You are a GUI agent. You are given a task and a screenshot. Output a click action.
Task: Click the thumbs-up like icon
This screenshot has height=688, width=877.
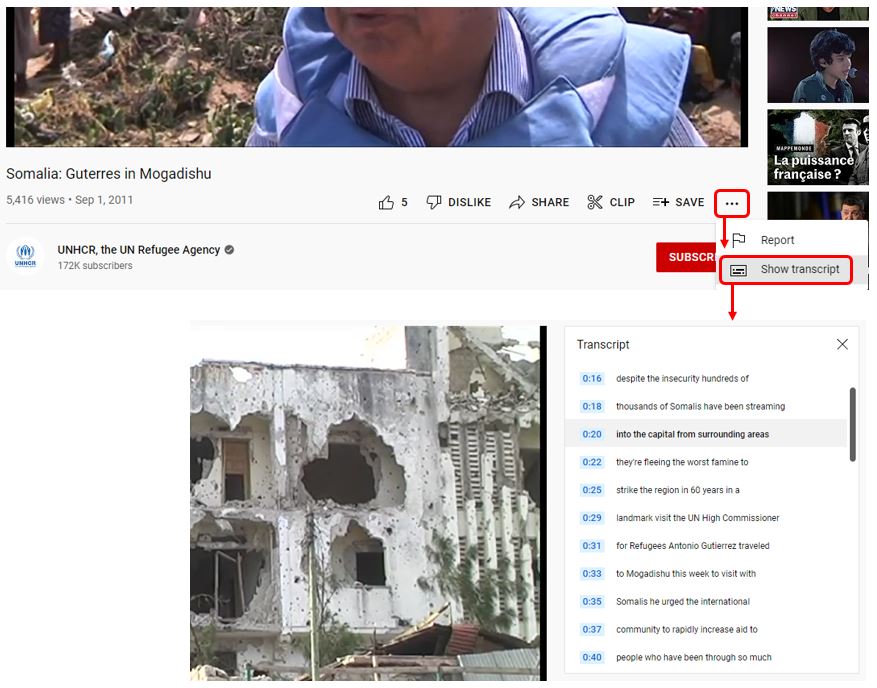click(386, 203)
